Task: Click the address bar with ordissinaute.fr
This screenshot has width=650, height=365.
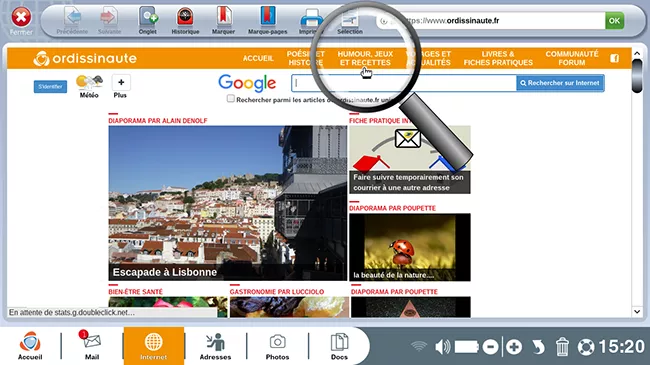Action: click(x=491, y=20)
